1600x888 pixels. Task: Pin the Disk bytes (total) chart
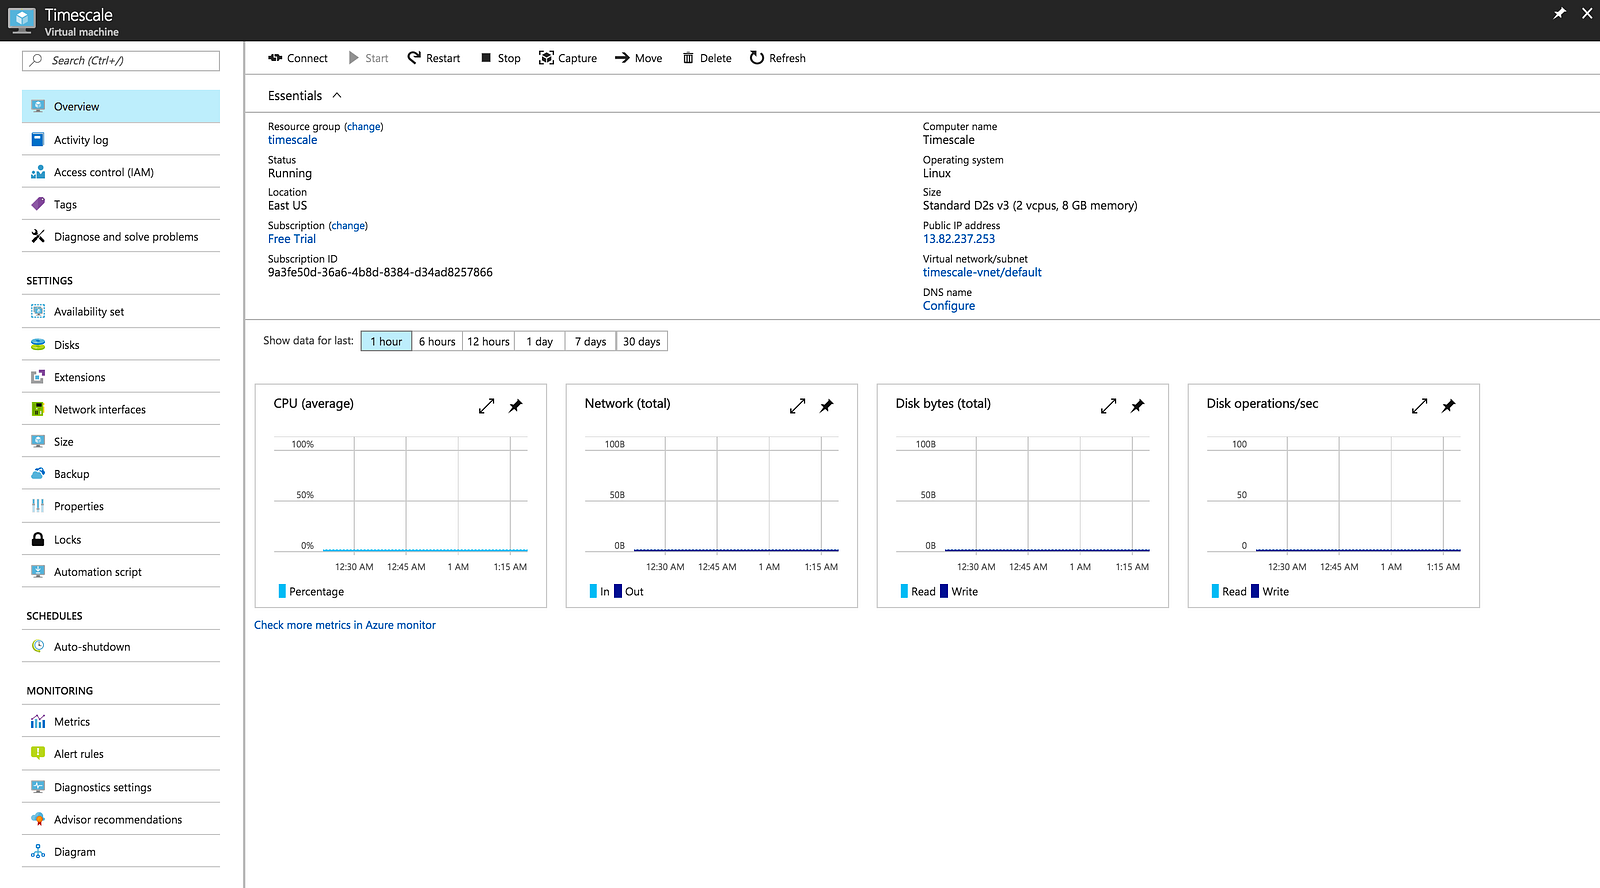pos(1138,406)
